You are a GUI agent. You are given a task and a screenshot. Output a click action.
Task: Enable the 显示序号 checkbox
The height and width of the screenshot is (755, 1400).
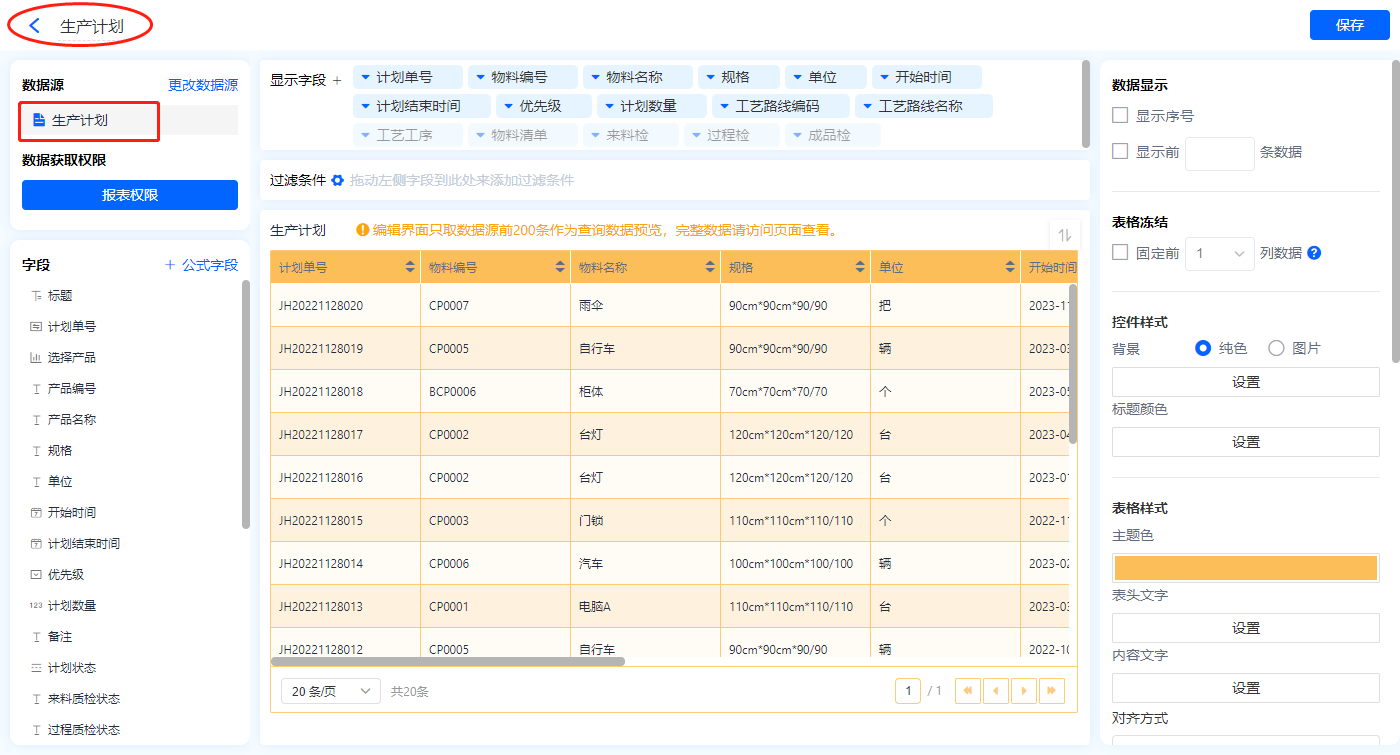coord(1120,116)
